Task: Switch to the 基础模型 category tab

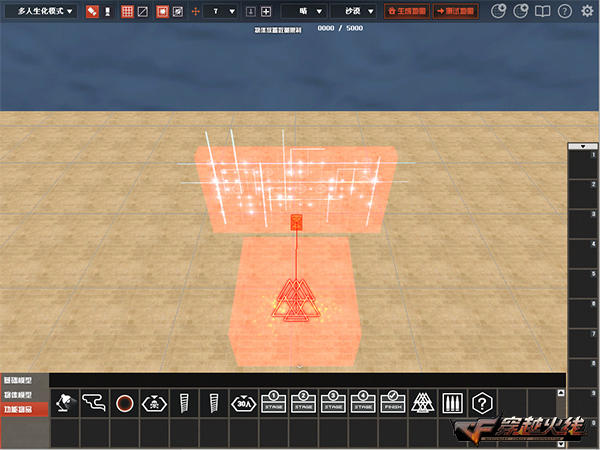Action: (24, 380)
